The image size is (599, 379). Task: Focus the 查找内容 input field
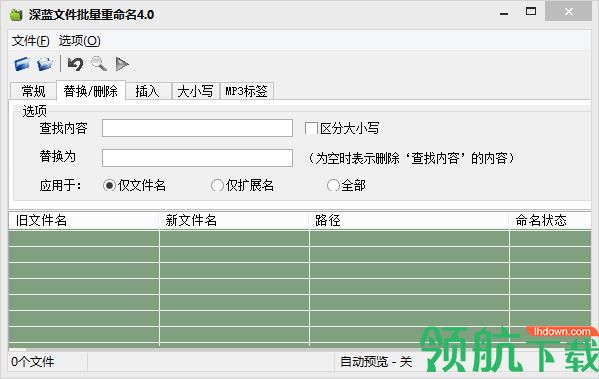(198, 128)
